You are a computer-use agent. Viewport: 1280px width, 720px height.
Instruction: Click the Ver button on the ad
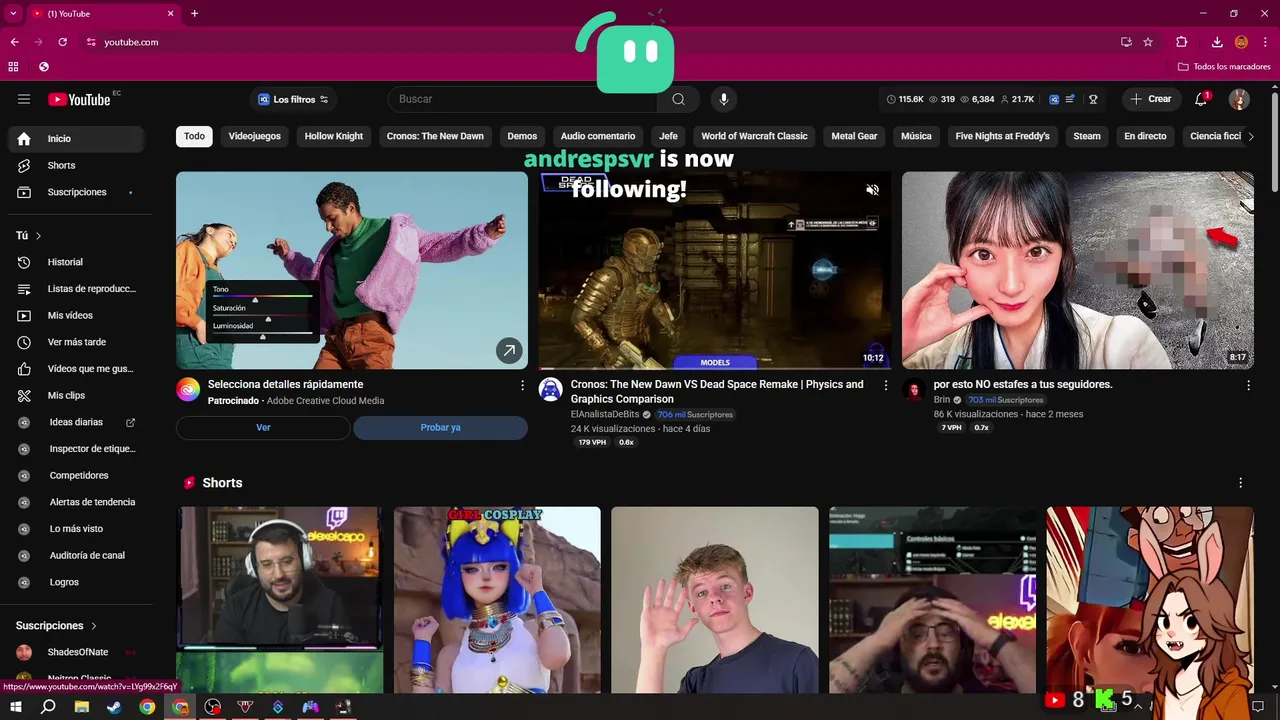(x=263, y=428)
